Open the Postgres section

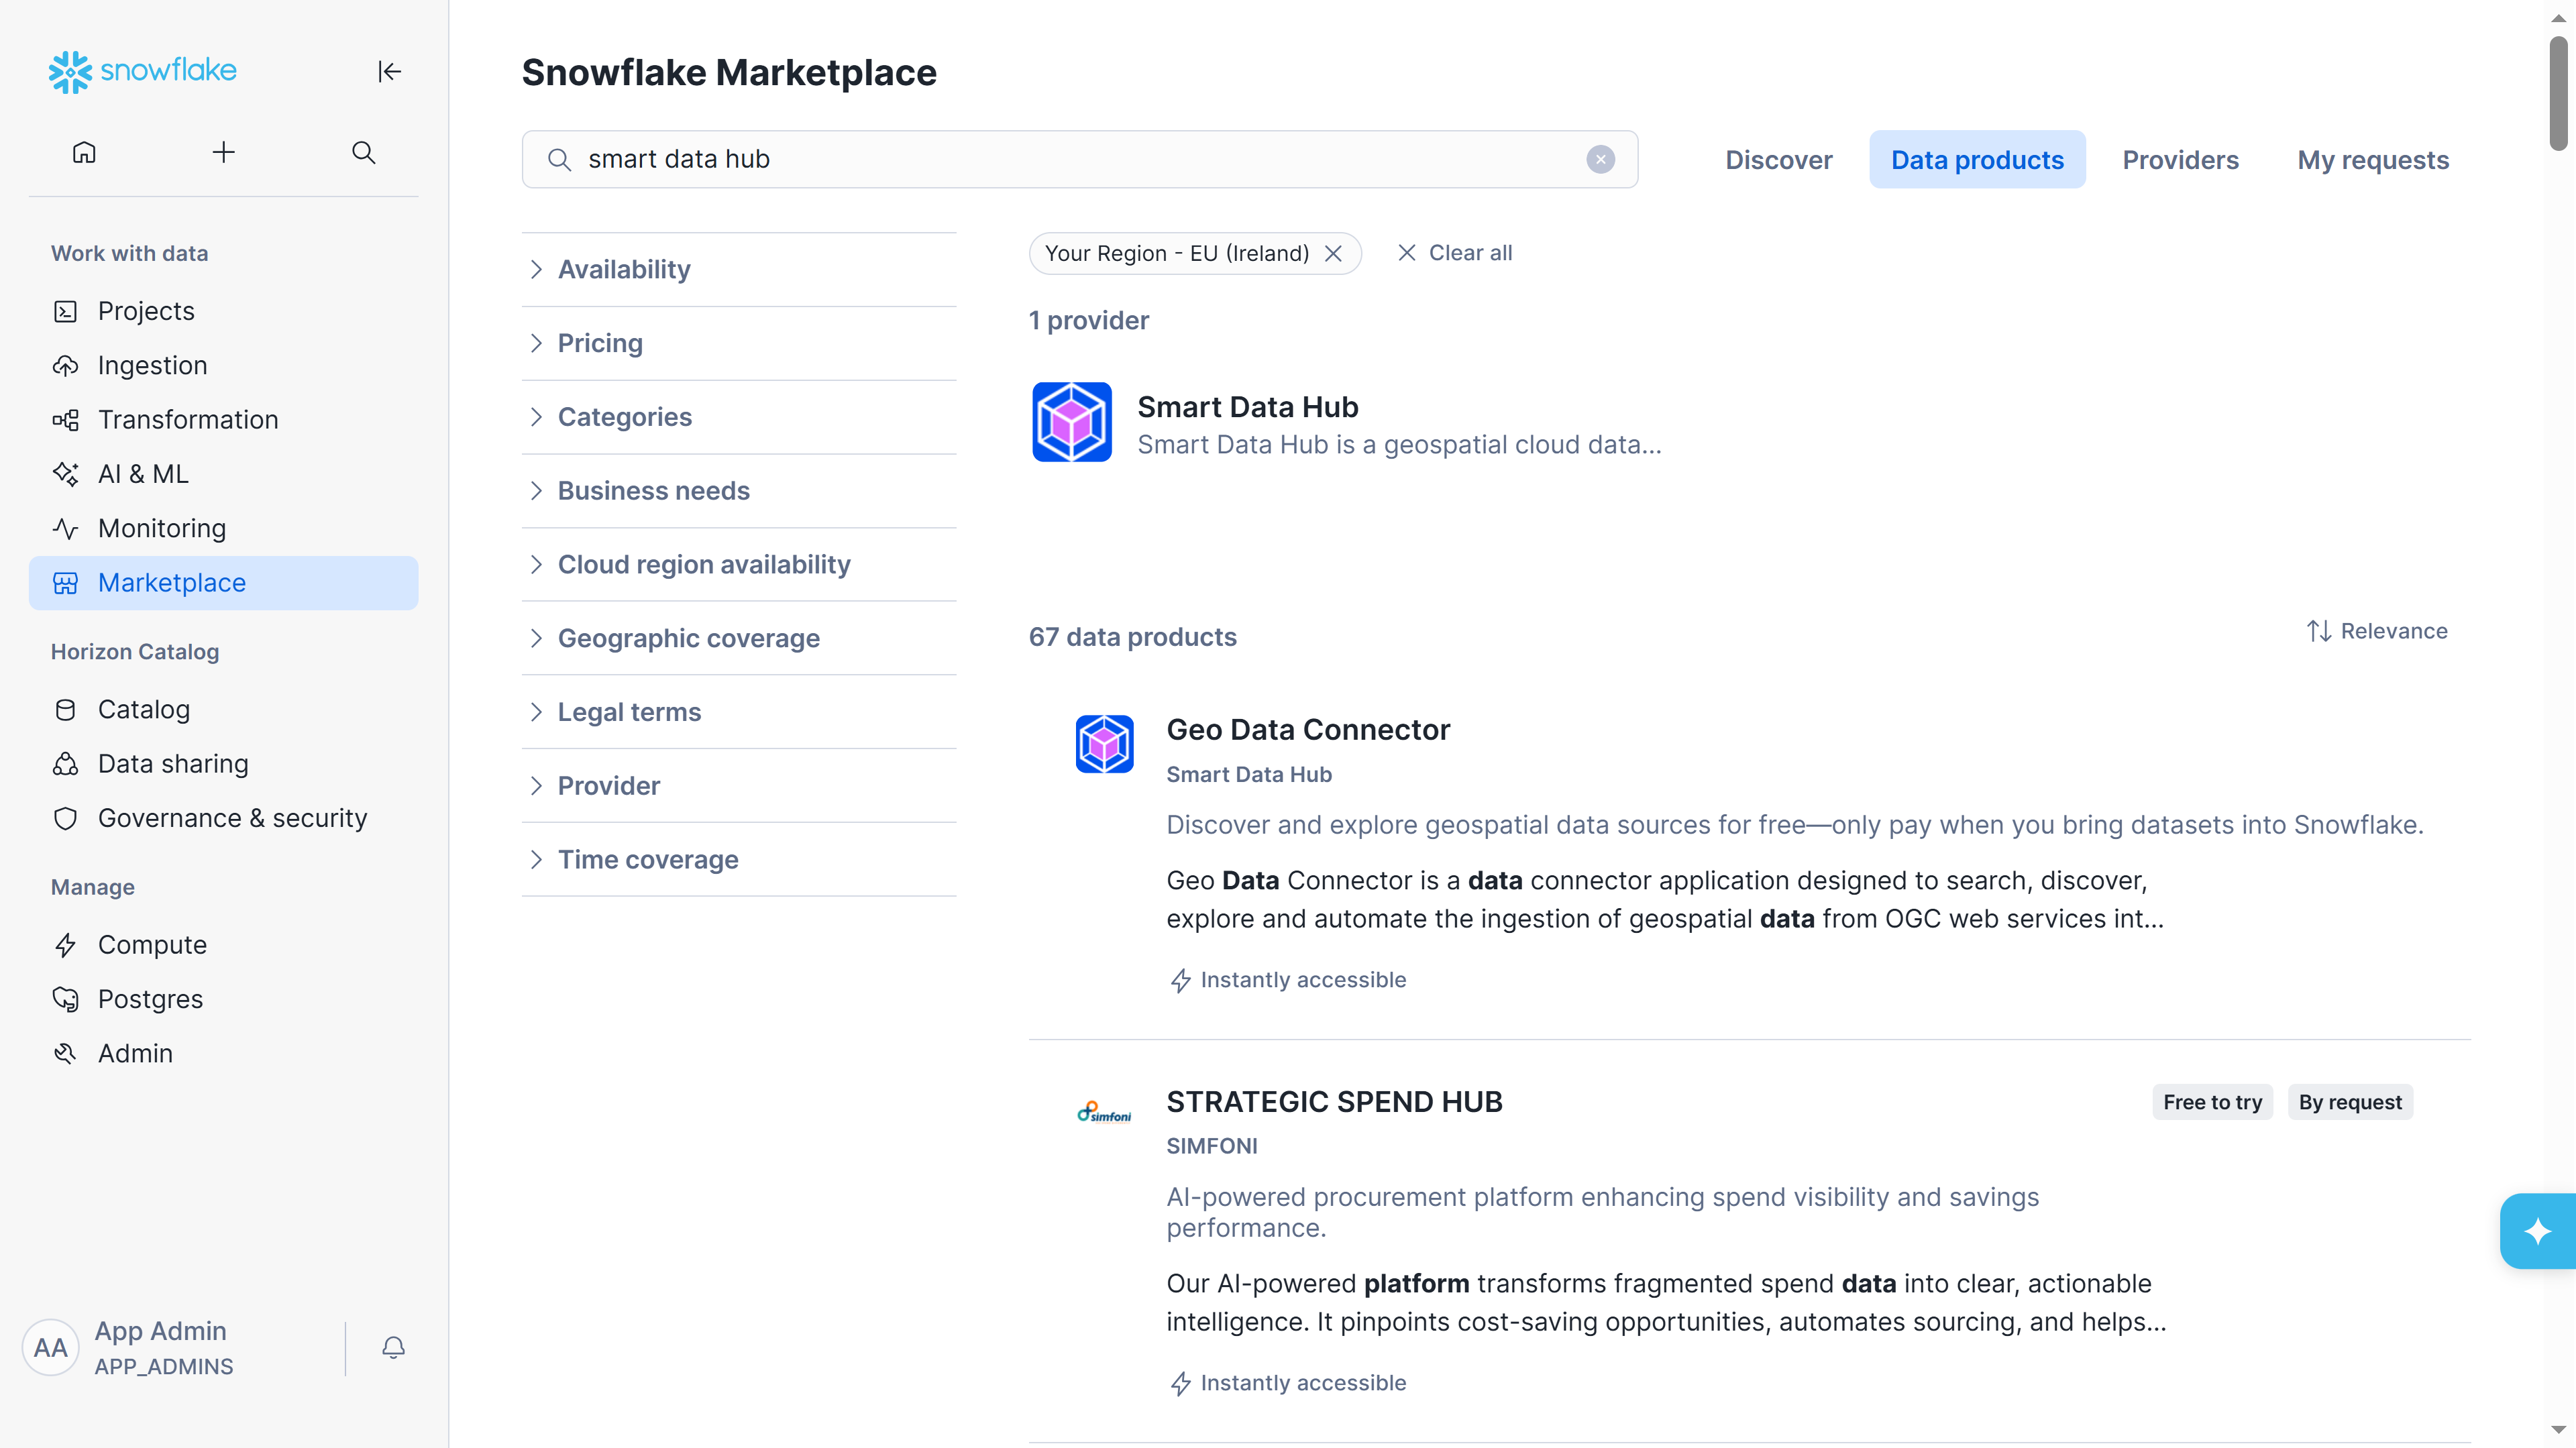tap(224, 999)
